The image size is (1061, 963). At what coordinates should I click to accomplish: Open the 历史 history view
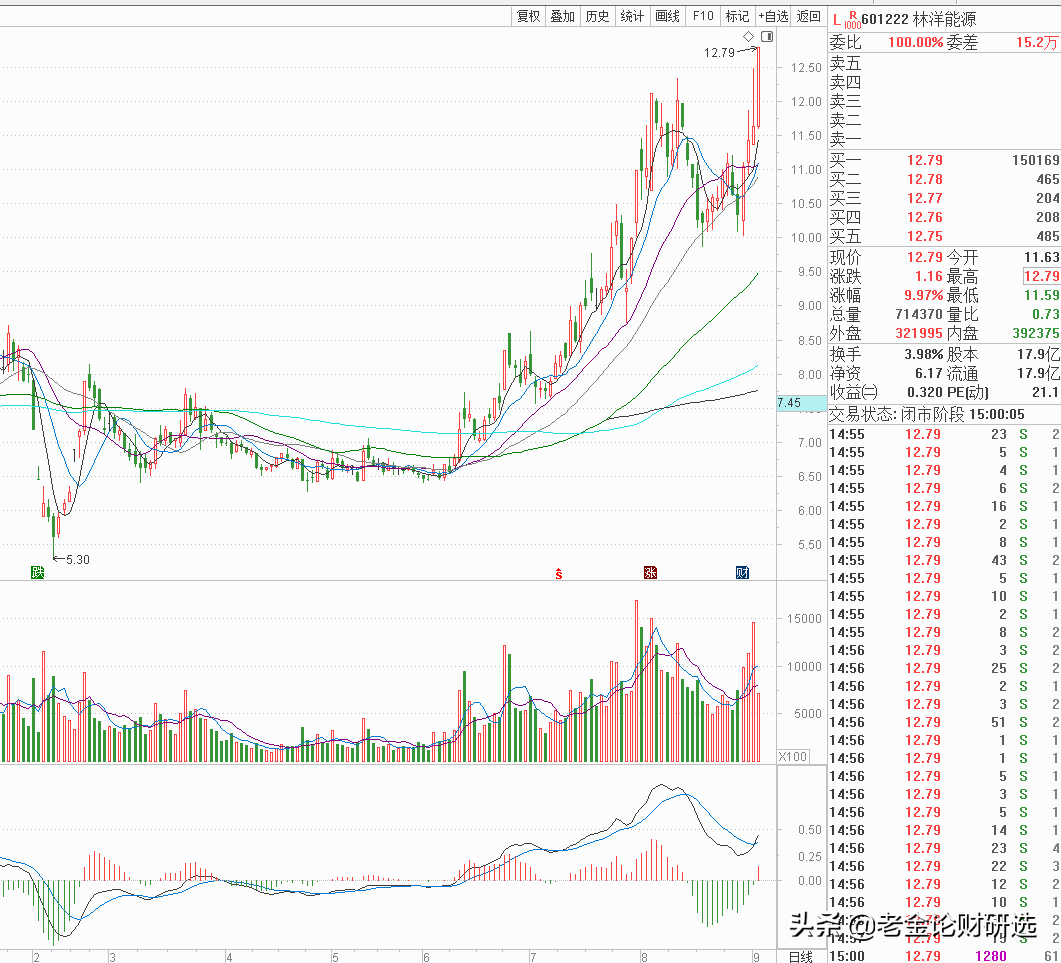(598, 16)
